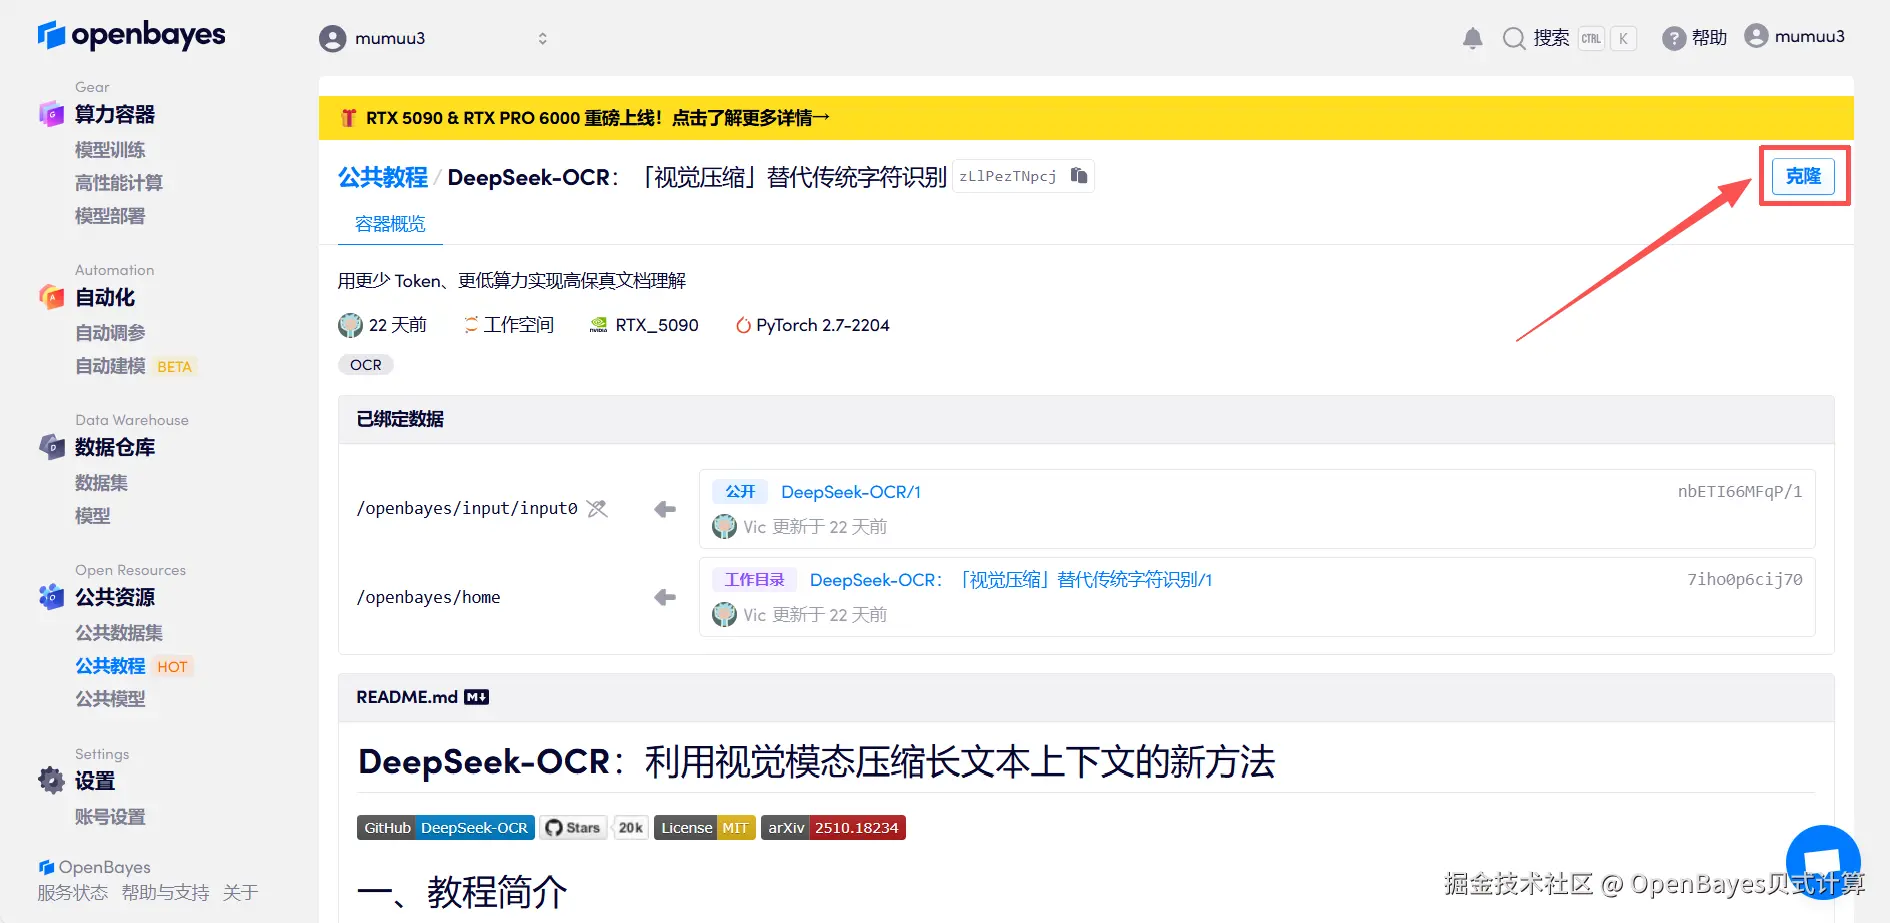This screenshot has height=923, width=1890.
Task: Select the 算力容器 sidebar icon
Action: click(51, 113)
